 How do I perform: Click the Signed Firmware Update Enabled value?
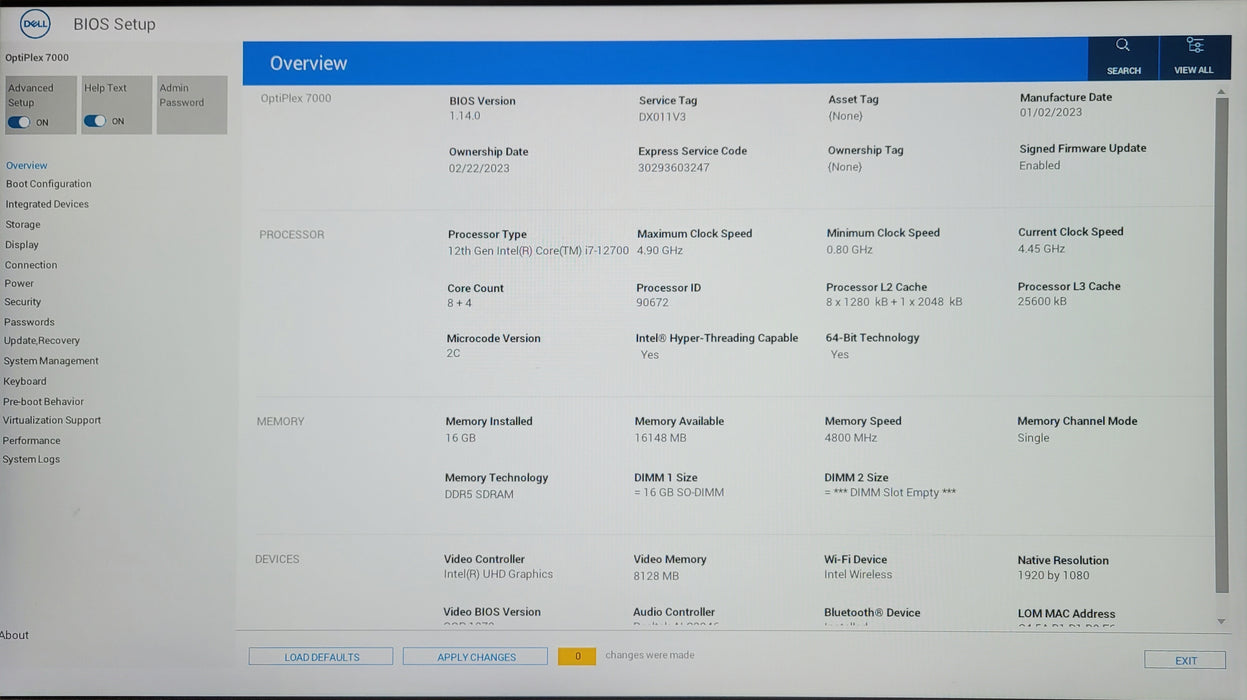tap(1040, 166)
